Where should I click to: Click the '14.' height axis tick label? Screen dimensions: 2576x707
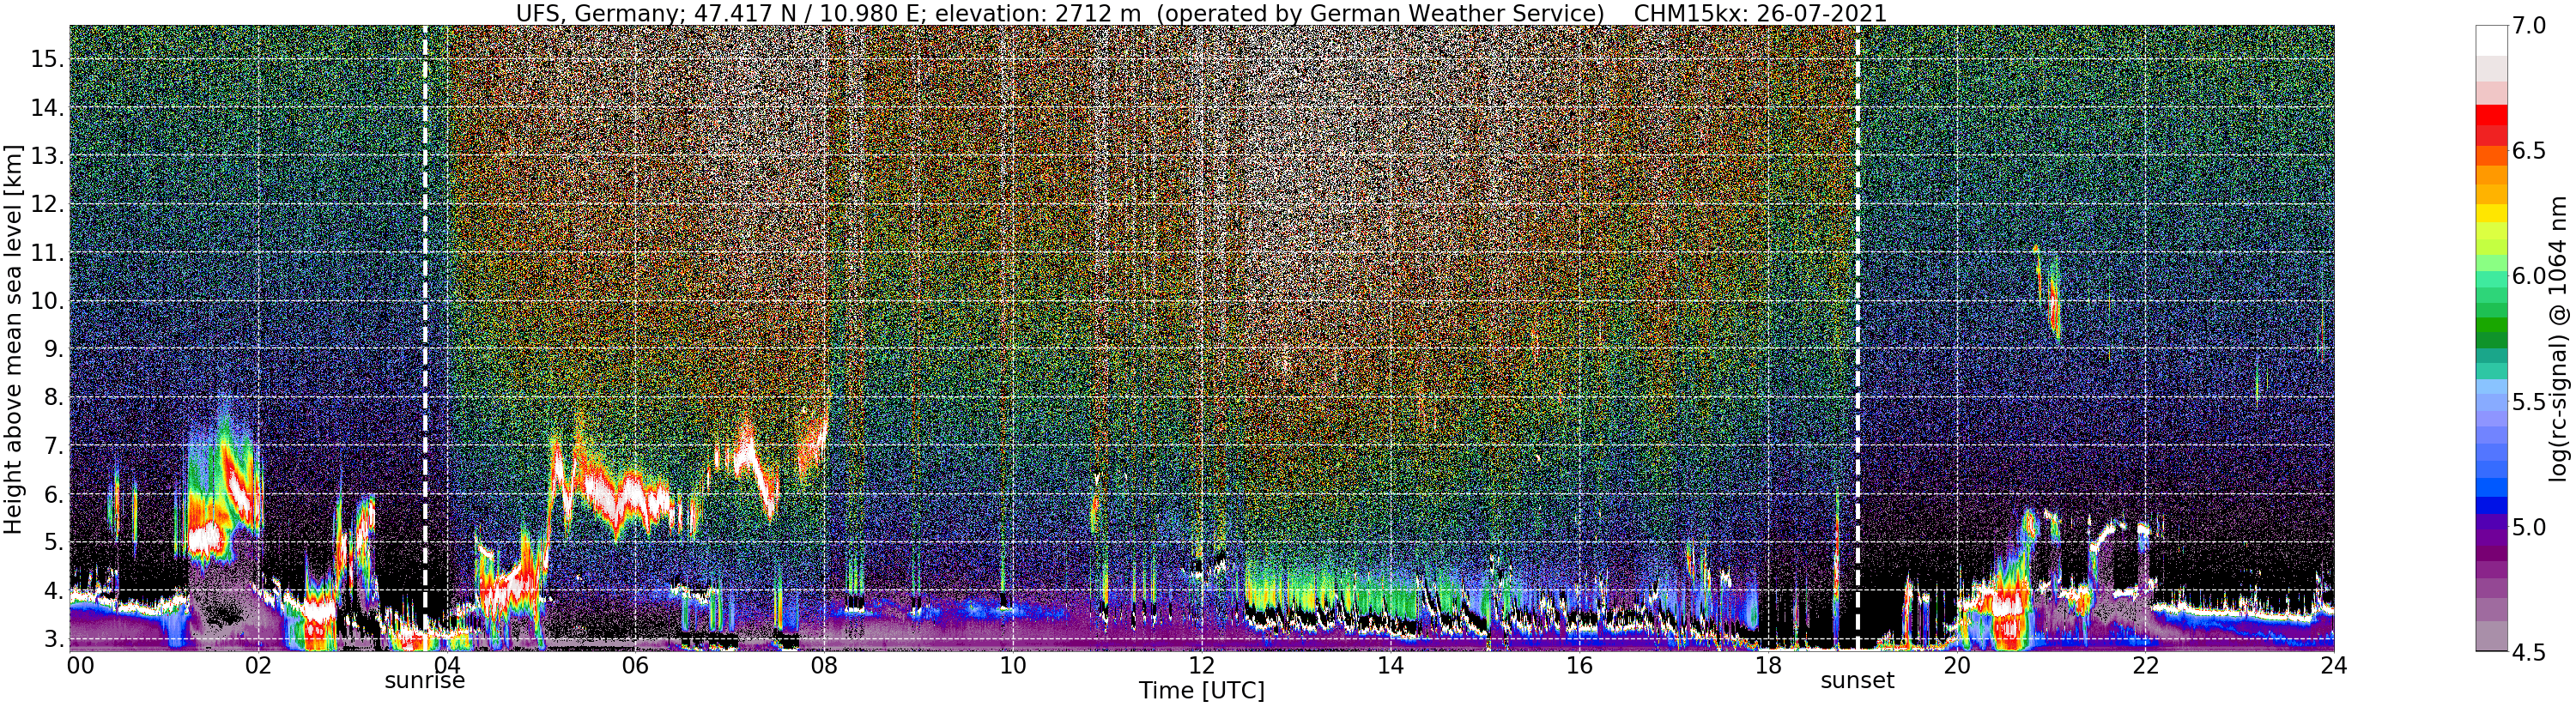[46, 108]
